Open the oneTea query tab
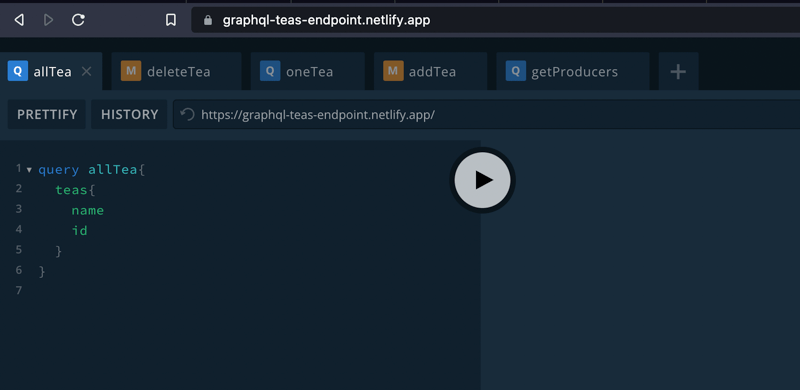The height and width of the screenshot is (390, 800). (308, 71)
